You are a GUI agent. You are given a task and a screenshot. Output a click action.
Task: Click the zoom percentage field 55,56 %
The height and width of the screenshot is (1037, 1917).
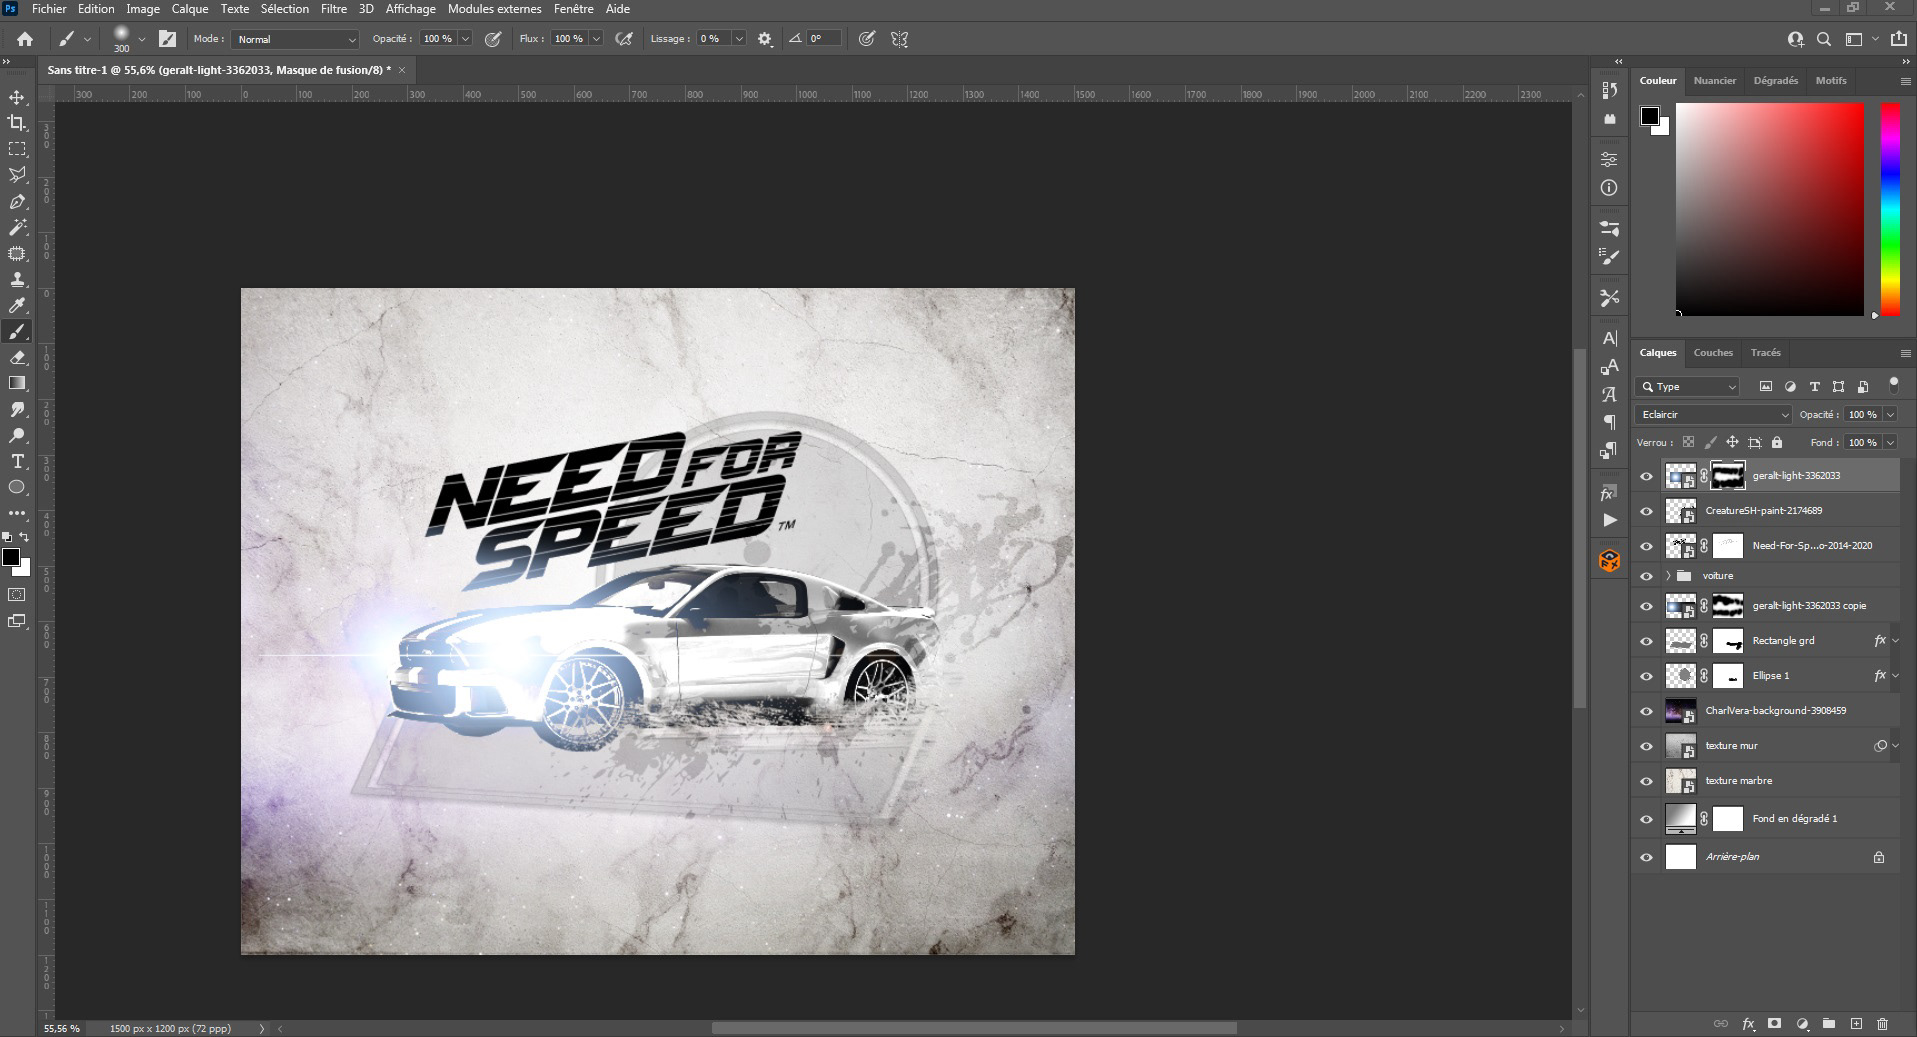click(61, 1028)
